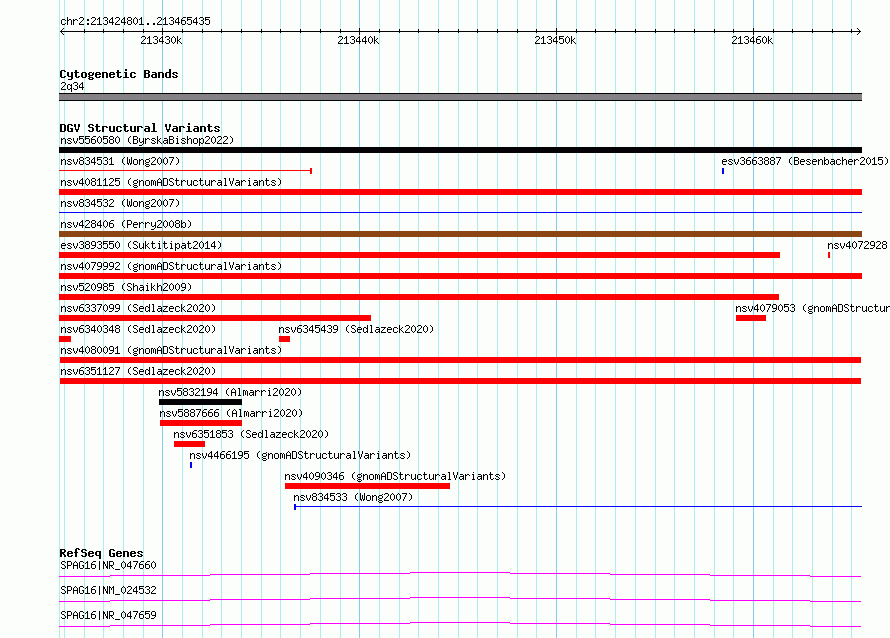Click the short red nsv6351853 bar

point(190,444)
